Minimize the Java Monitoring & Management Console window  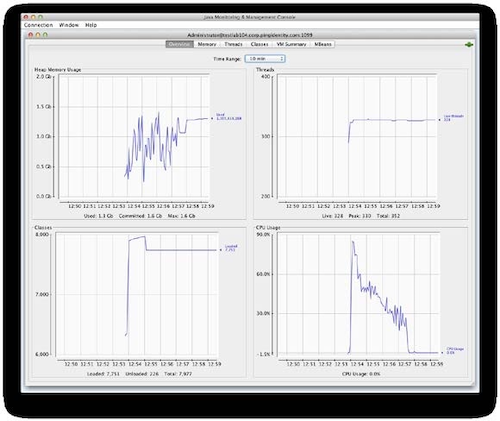pos(33,17)
